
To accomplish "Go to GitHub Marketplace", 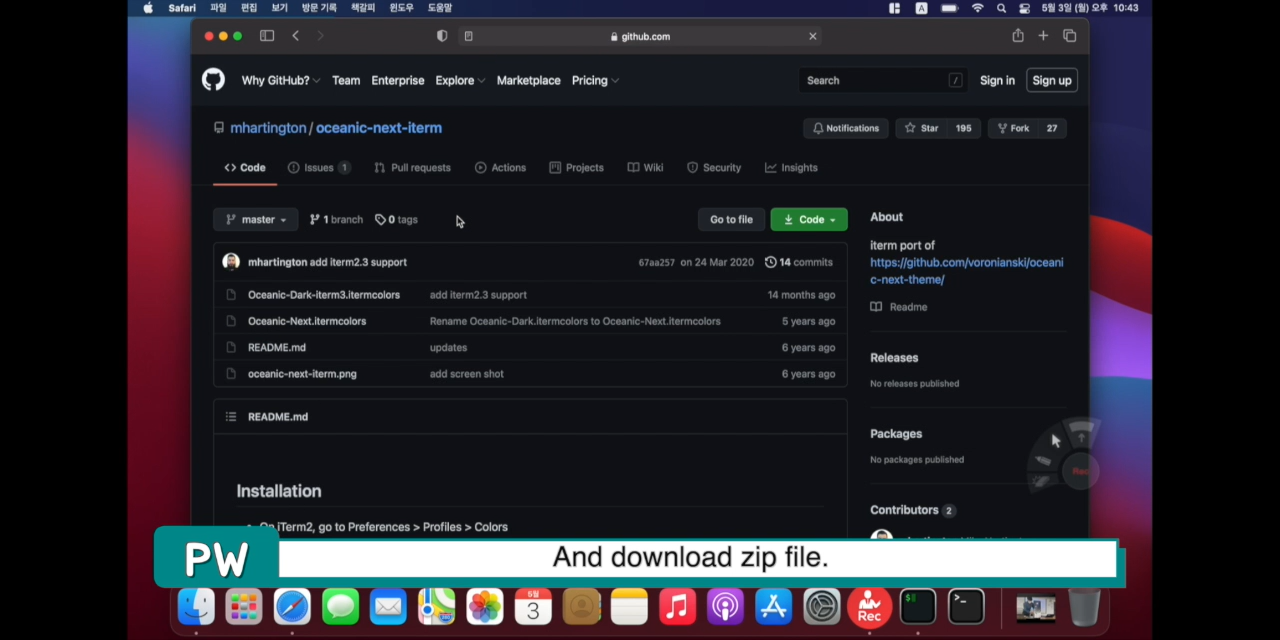I will click(x=528, y=80).
